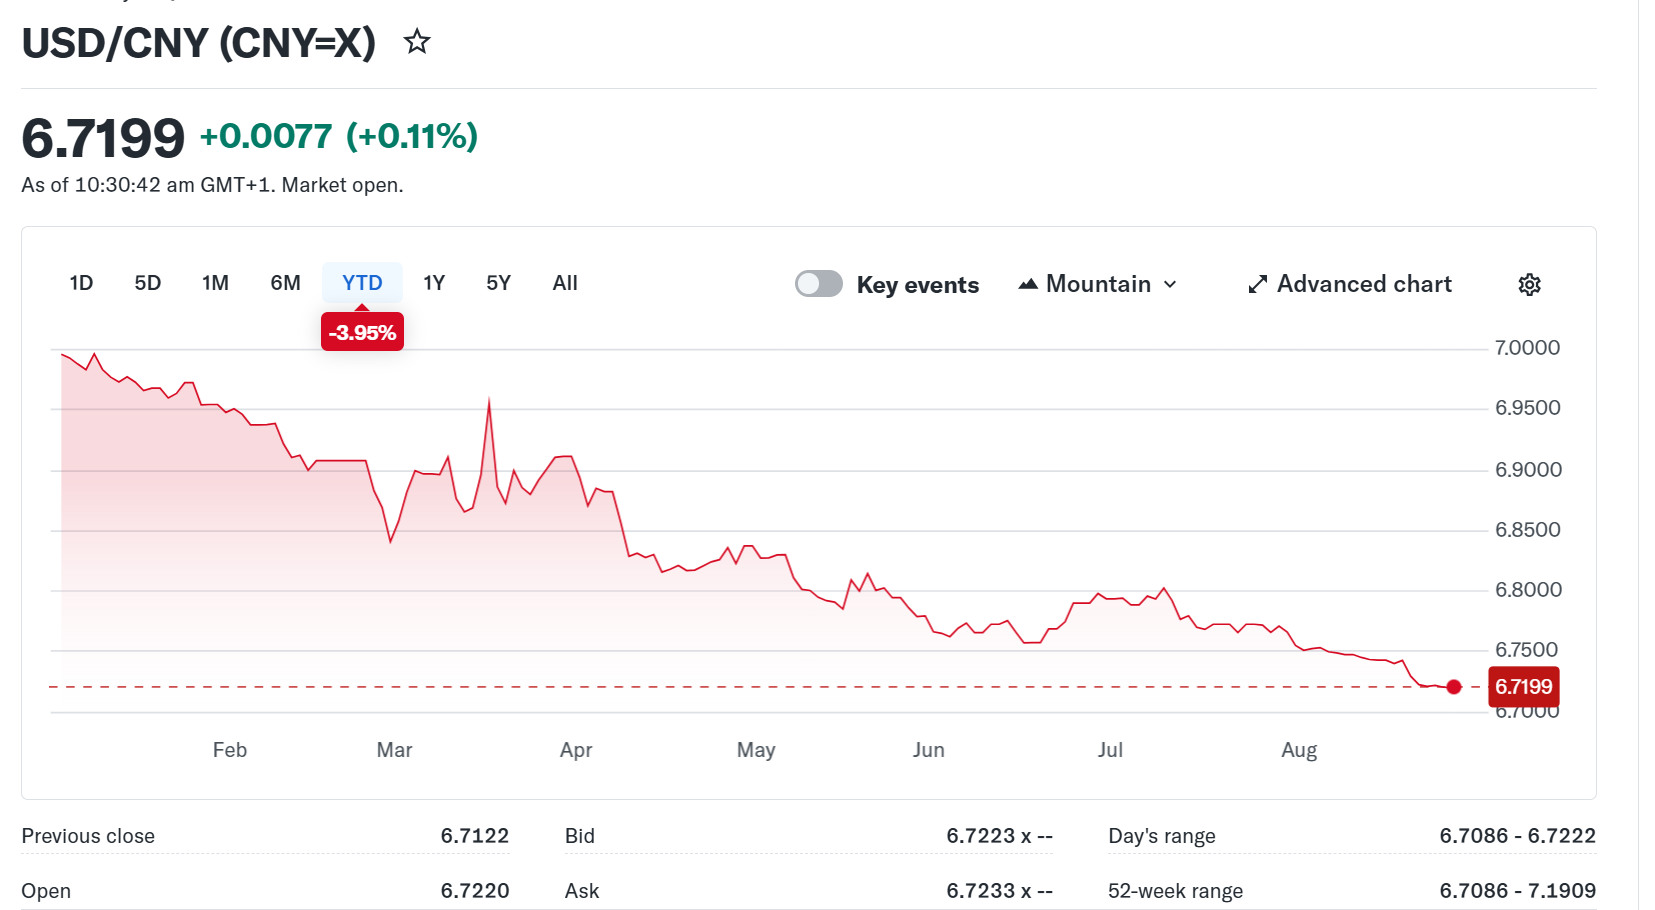Click the USD/CNY (CNY=X) heading

[199, 43]
